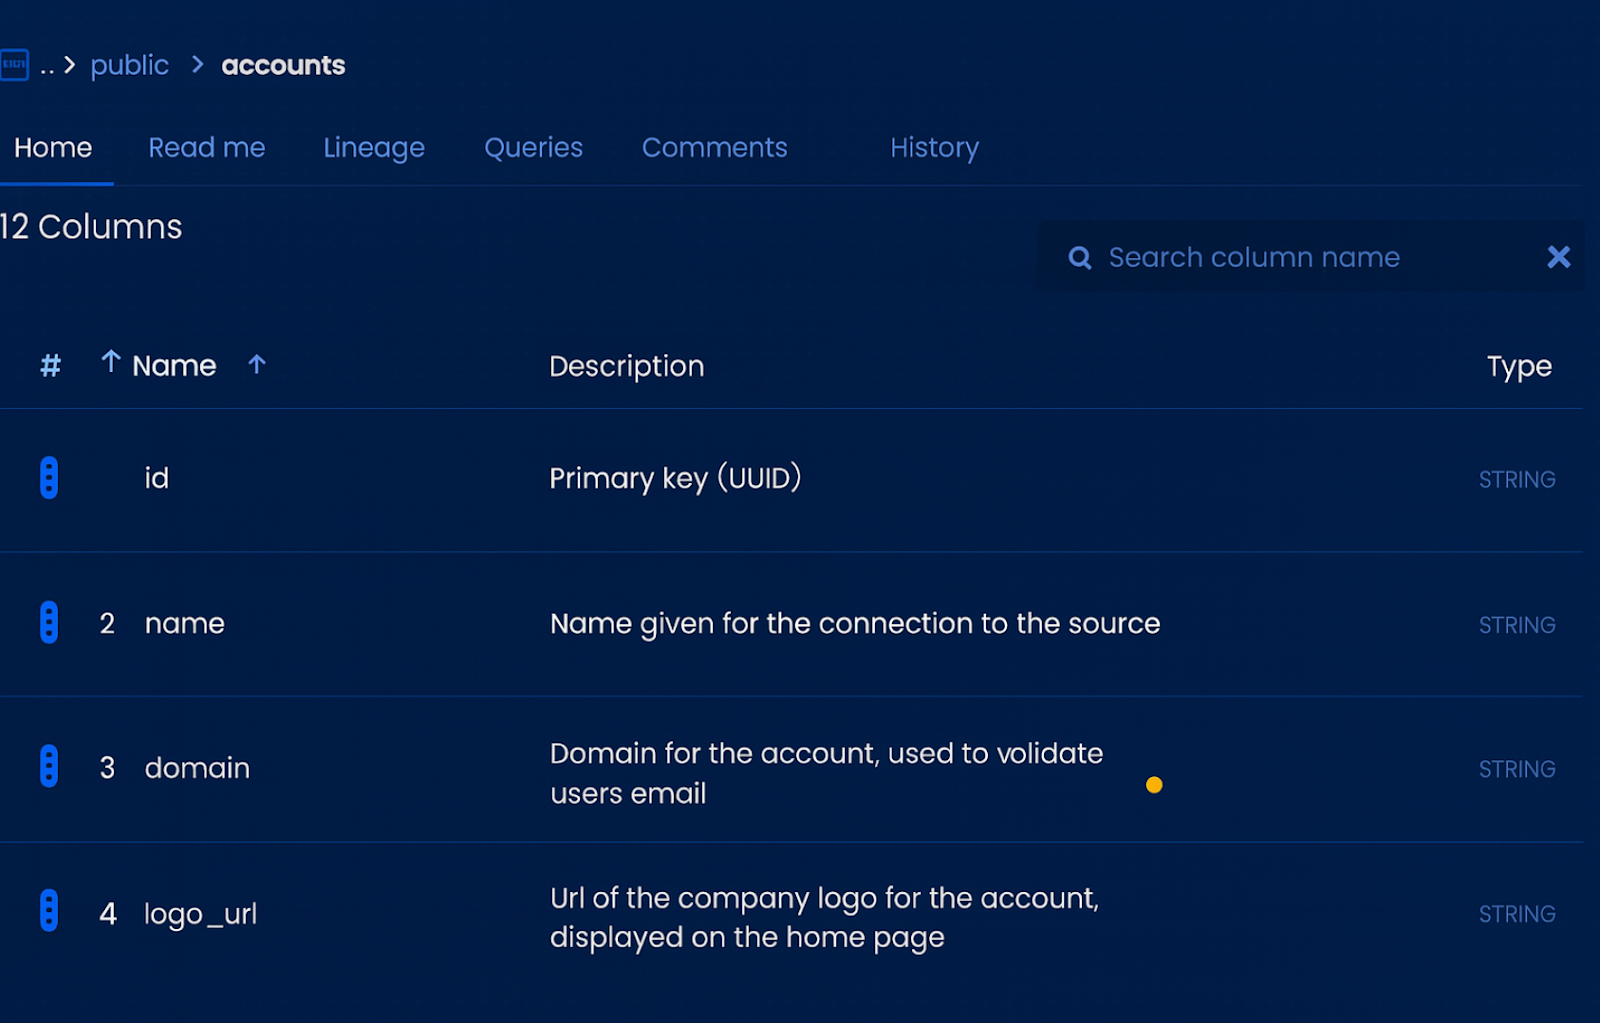
Task: Click the yellow indicator dot on the domain row
Action: click(x=1155, y=786)
